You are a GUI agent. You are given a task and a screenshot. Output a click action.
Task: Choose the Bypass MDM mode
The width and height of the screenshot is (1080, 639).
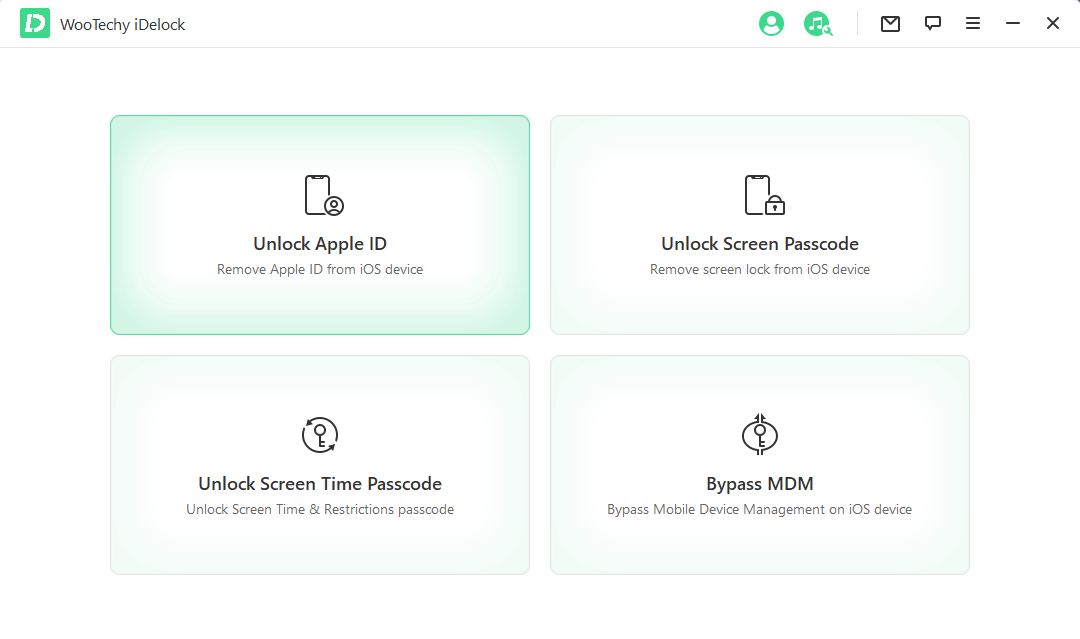click(x=759, y=465)
